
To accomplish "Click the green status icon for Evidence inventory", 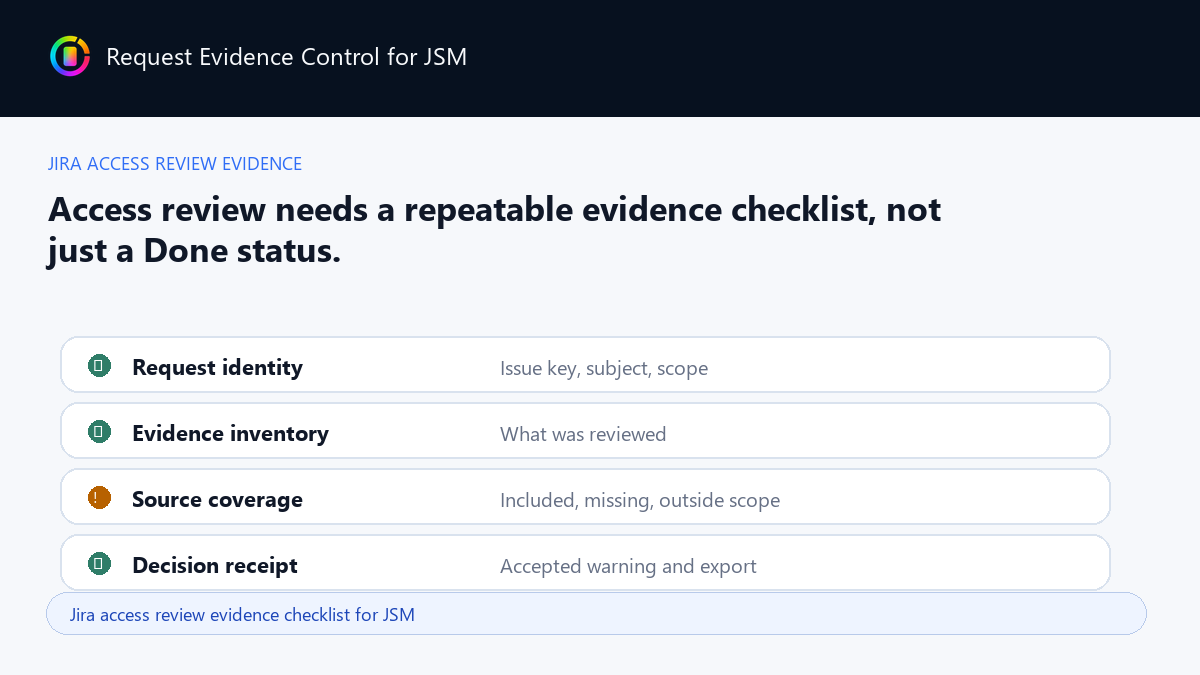I will coord(99,432).
